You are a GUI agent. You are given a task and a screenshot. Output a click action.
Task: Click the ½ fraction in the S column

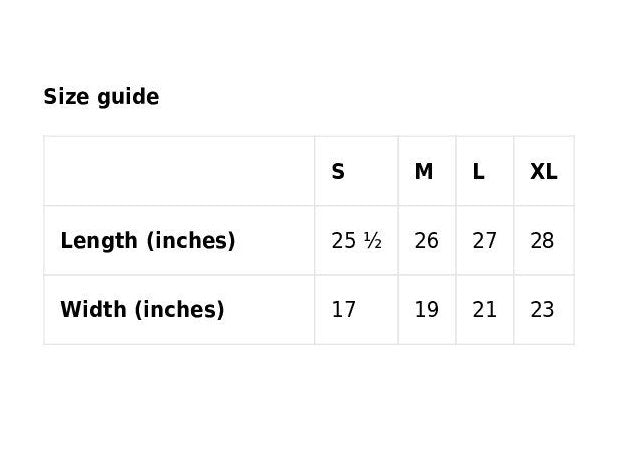click(373, 241)
